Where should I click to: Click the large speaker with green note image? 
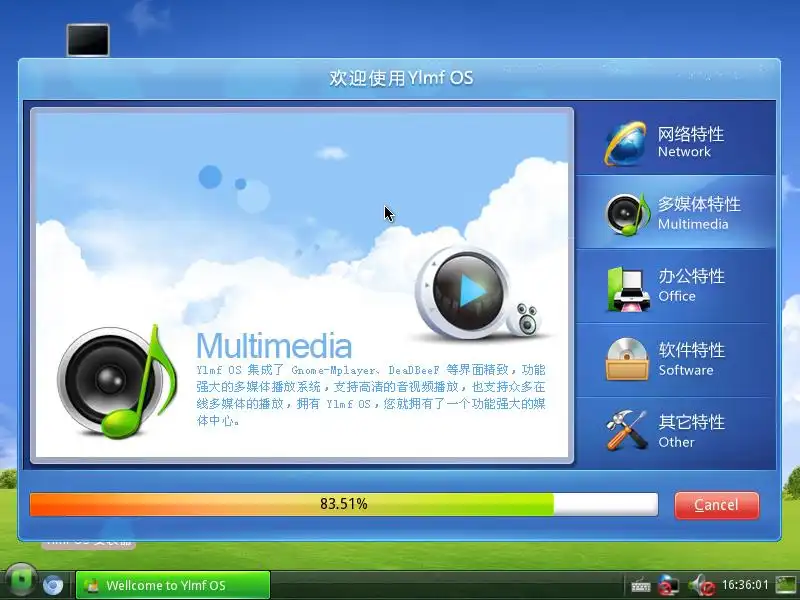coord(117,381)
